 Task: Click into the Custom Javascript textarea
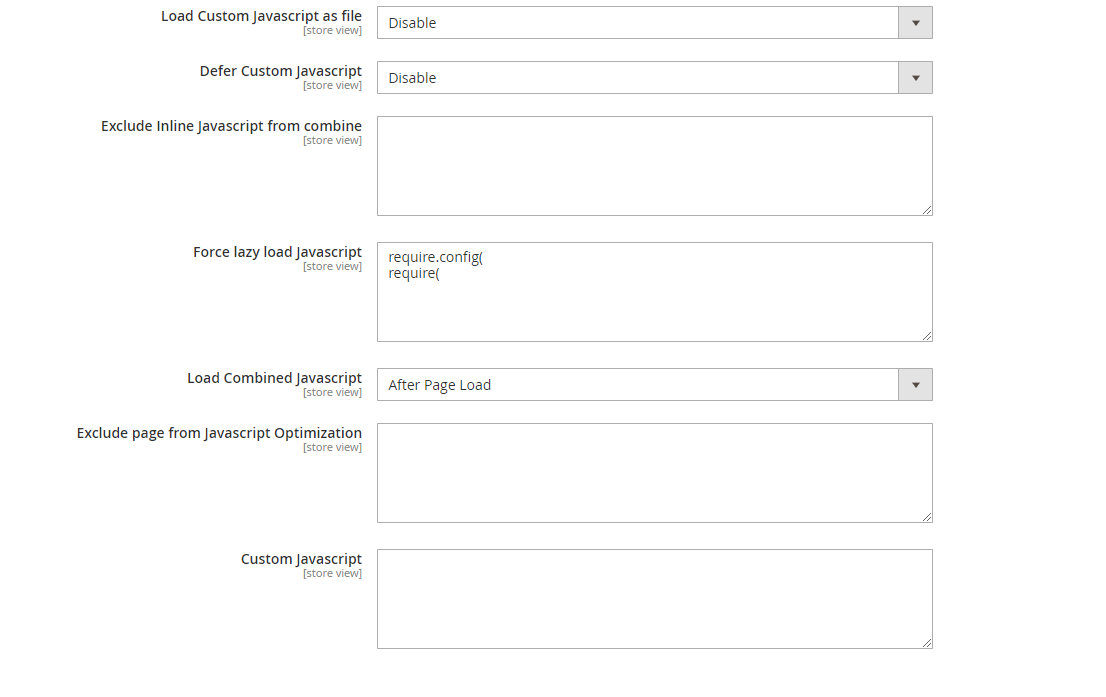(x=654, y=599)
